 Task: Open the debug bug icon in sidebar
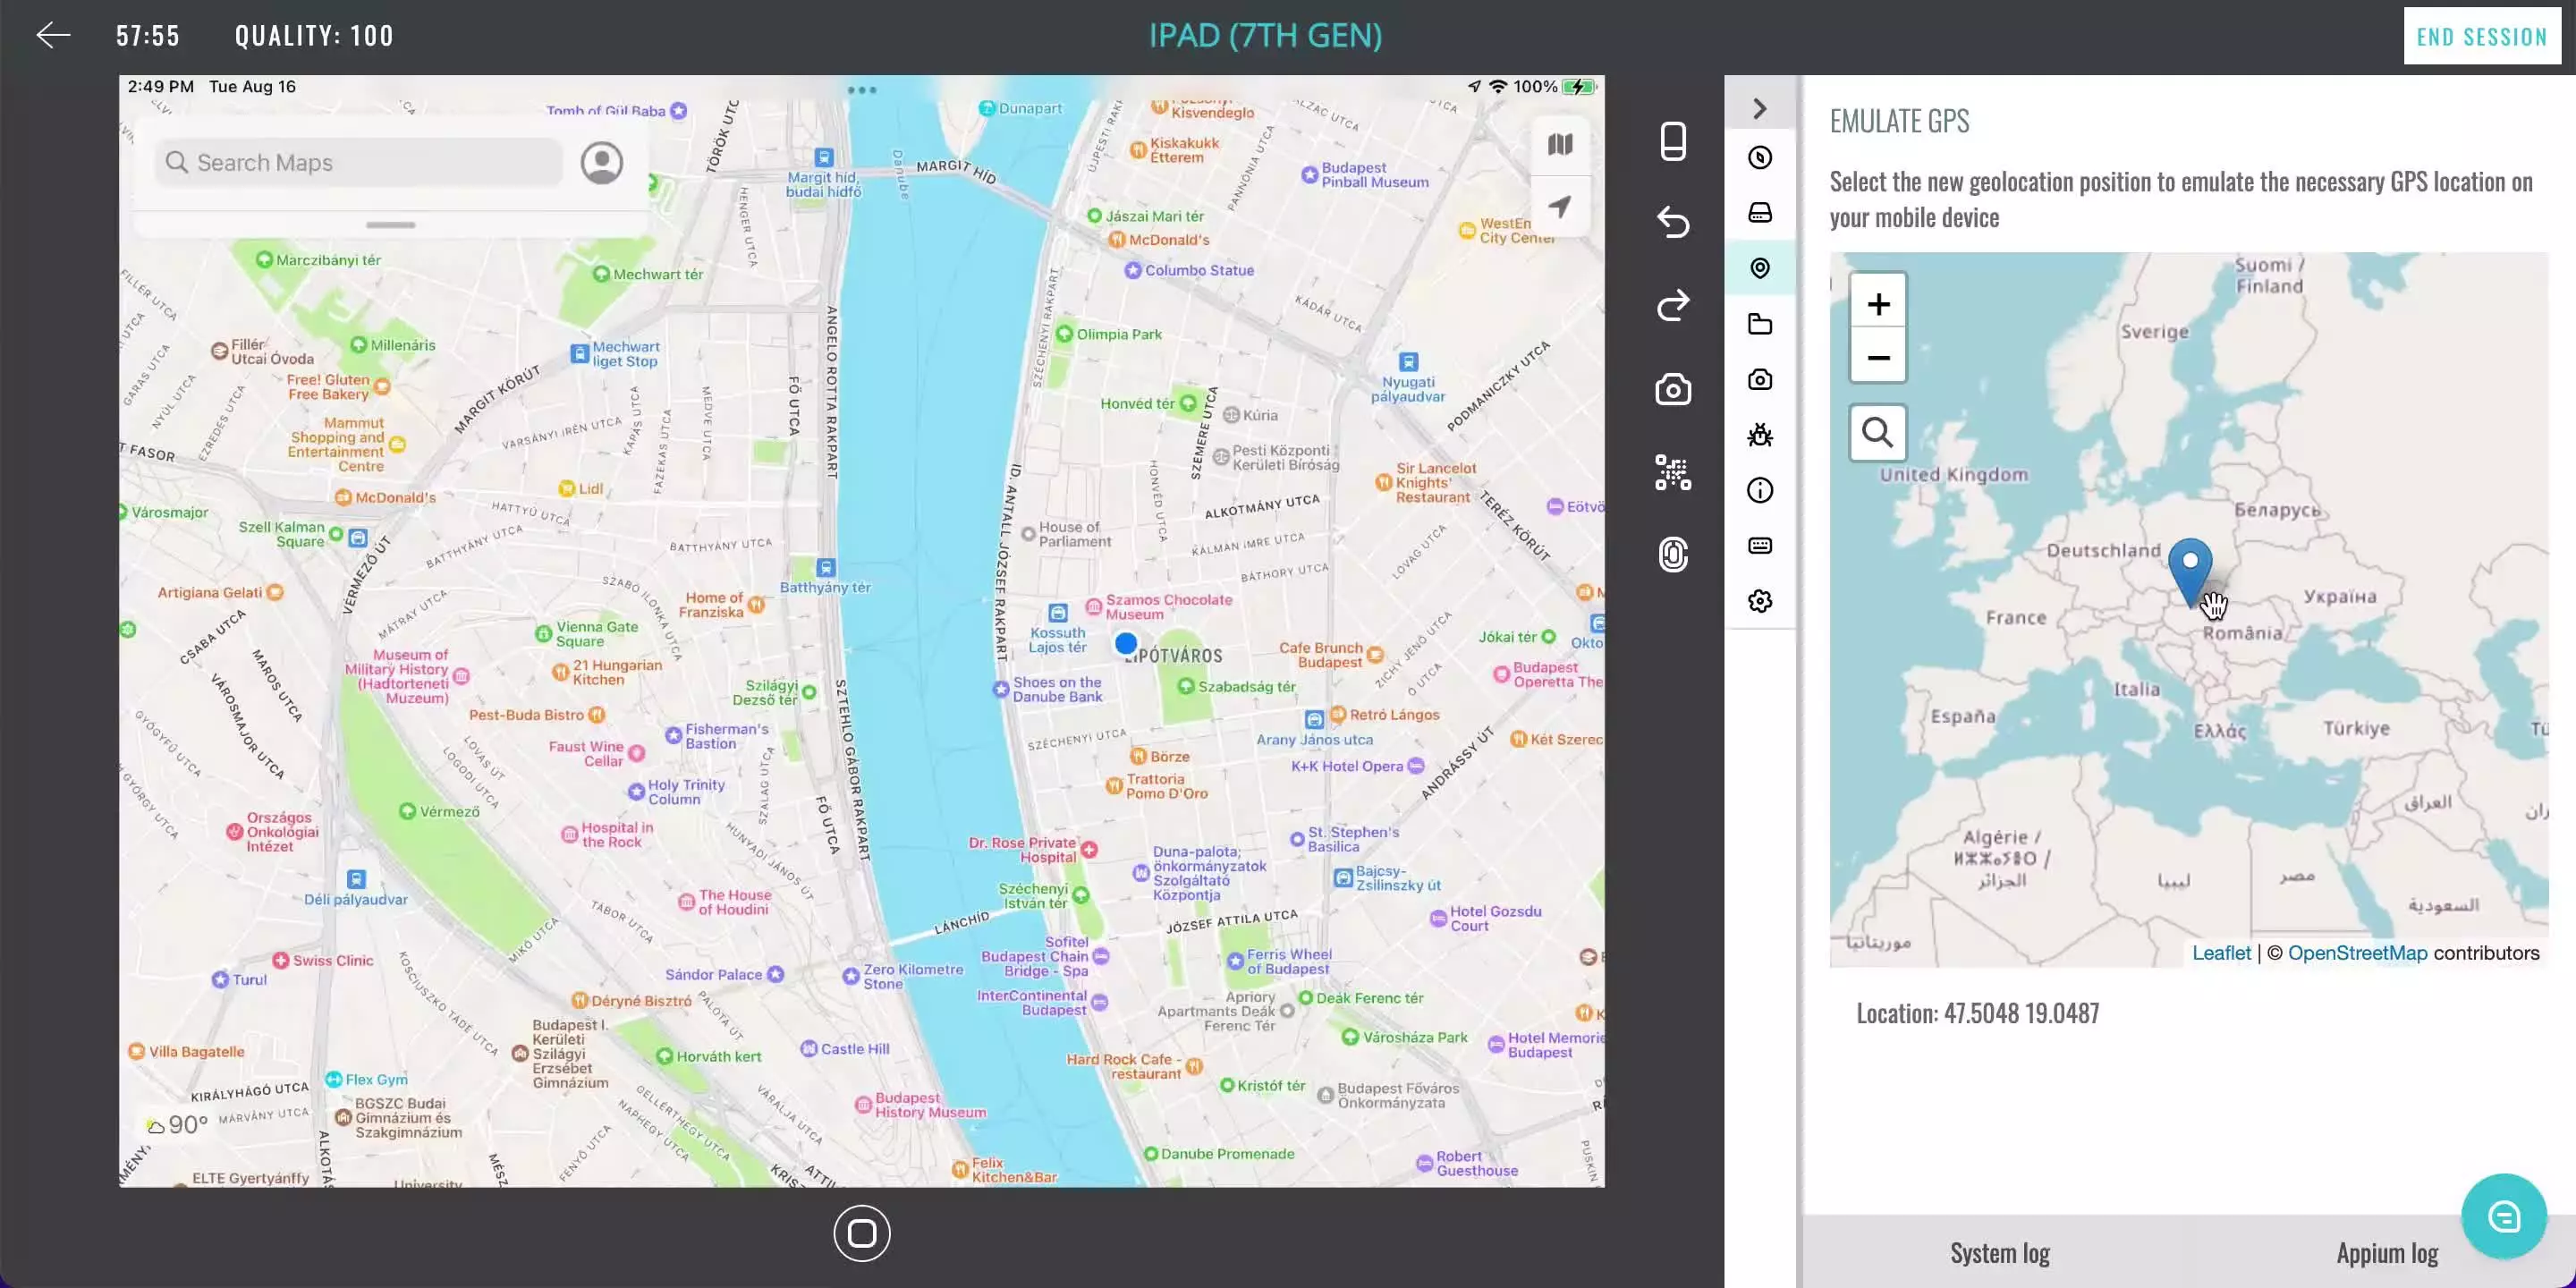pyautogui.click(x=1760, y=435)
